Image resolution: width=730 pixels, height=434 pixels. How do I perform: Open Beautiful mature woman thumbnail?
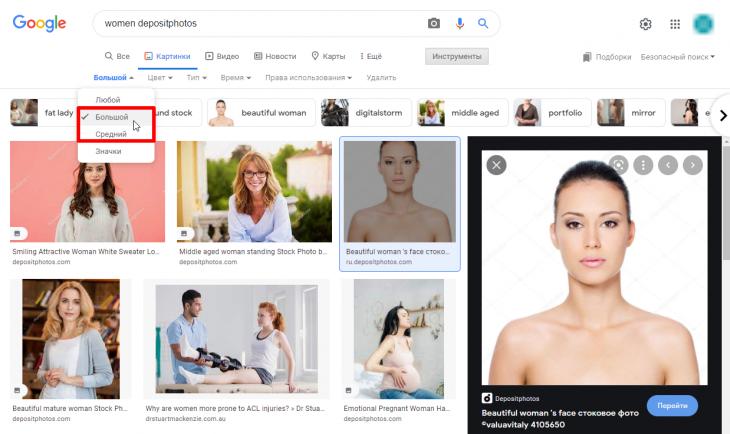pyautogui.click(x=71, y=339)
